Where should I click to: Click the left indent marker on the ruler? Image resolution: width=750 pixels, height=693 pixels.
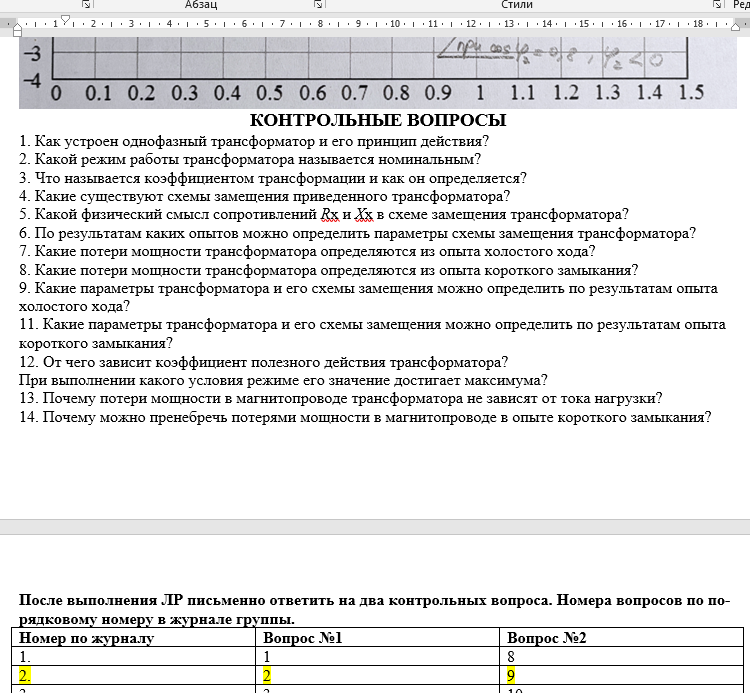click(16, 31)
